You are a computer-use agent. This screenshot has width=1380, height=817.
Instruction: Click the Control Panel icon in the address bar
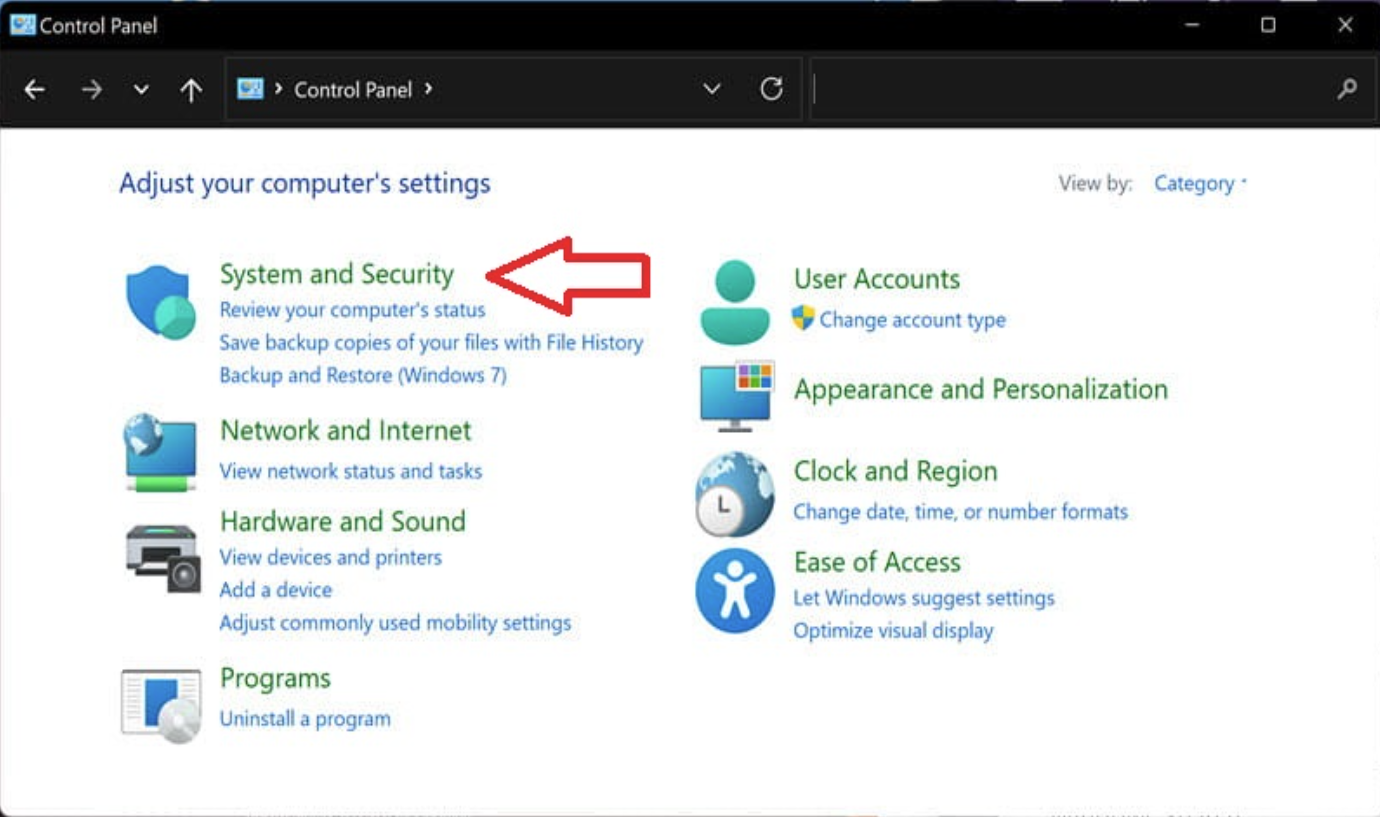[x=250, y=89]
